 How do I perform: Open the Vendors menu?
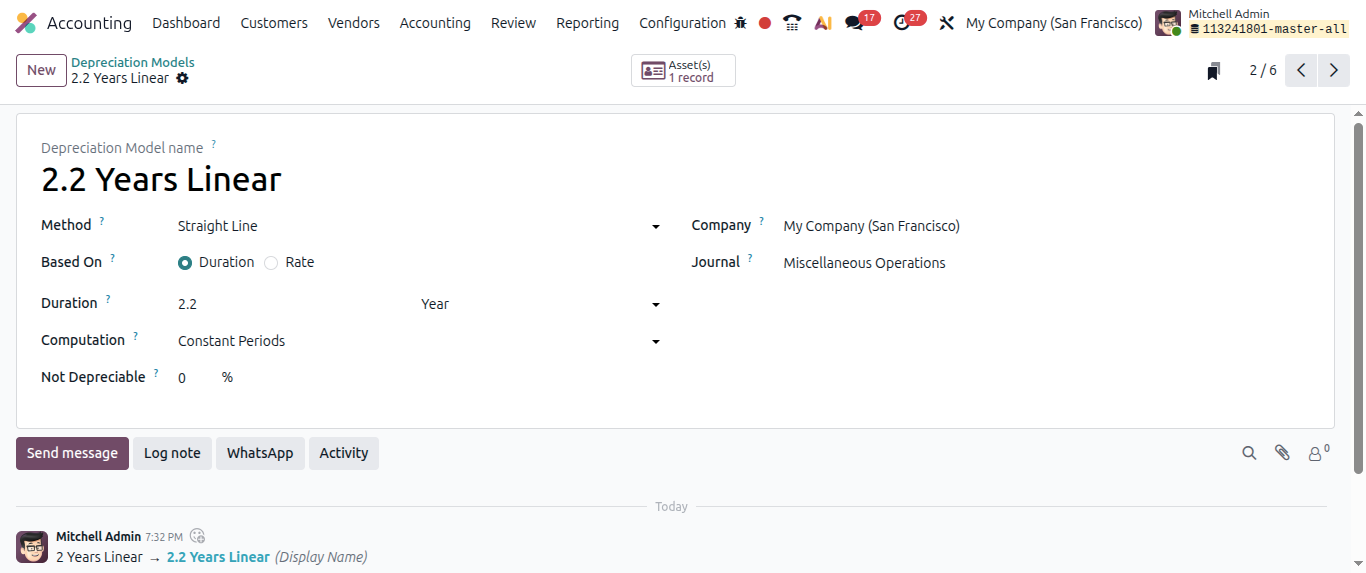(354, 23)
